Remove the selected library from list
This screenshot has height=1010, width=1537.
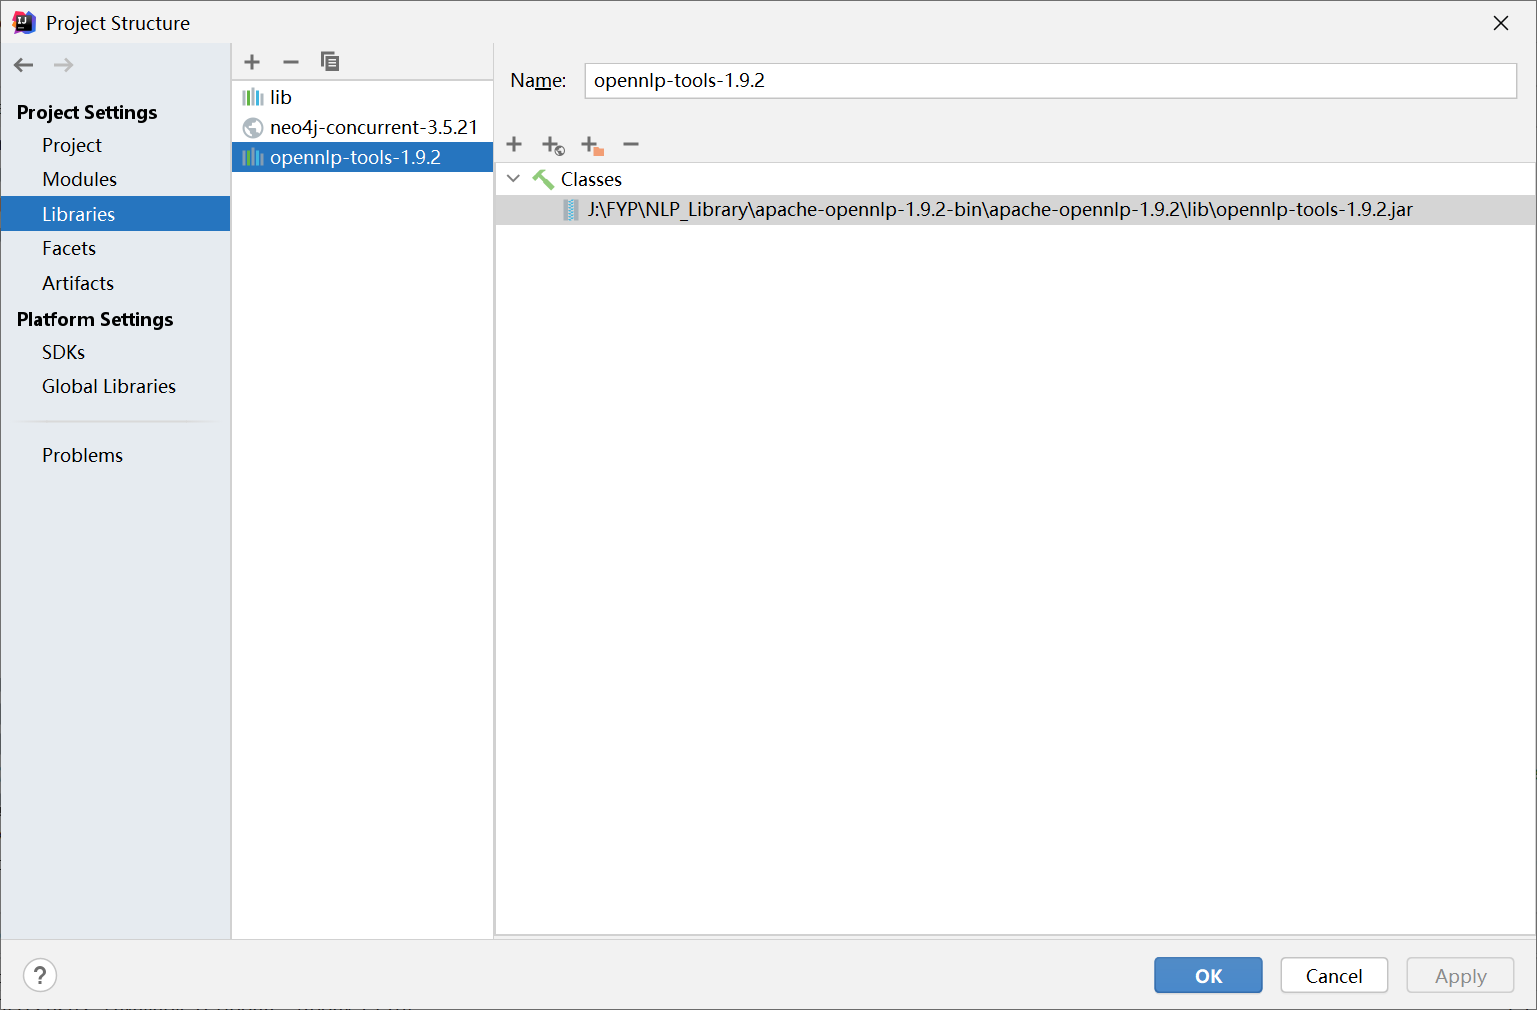[291, 62]
